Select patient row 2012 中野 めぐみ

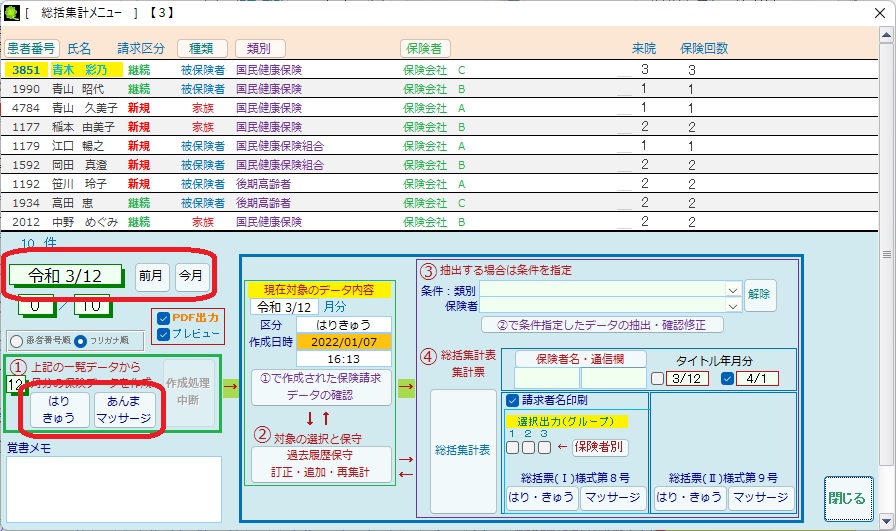pyautogui.click(x=439, y=221)
